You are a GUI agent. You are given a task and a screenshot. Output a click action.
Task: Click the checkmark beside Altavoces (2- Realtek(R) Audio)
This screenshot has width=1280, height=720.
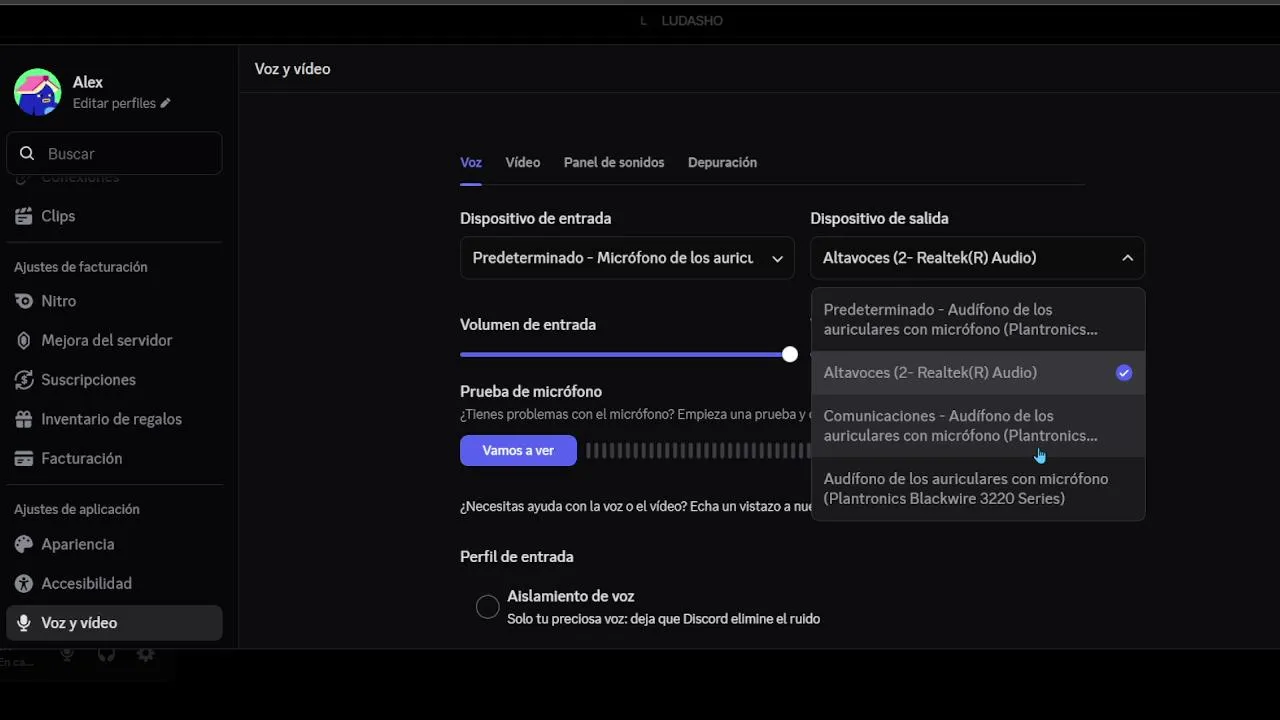1124,373
